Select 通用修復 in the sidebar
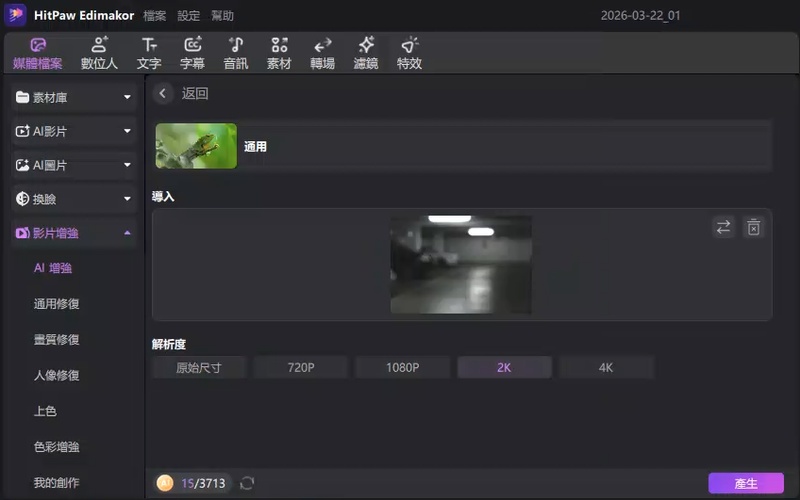The height and width of the screenshot is (500, 800). (56, 304)
